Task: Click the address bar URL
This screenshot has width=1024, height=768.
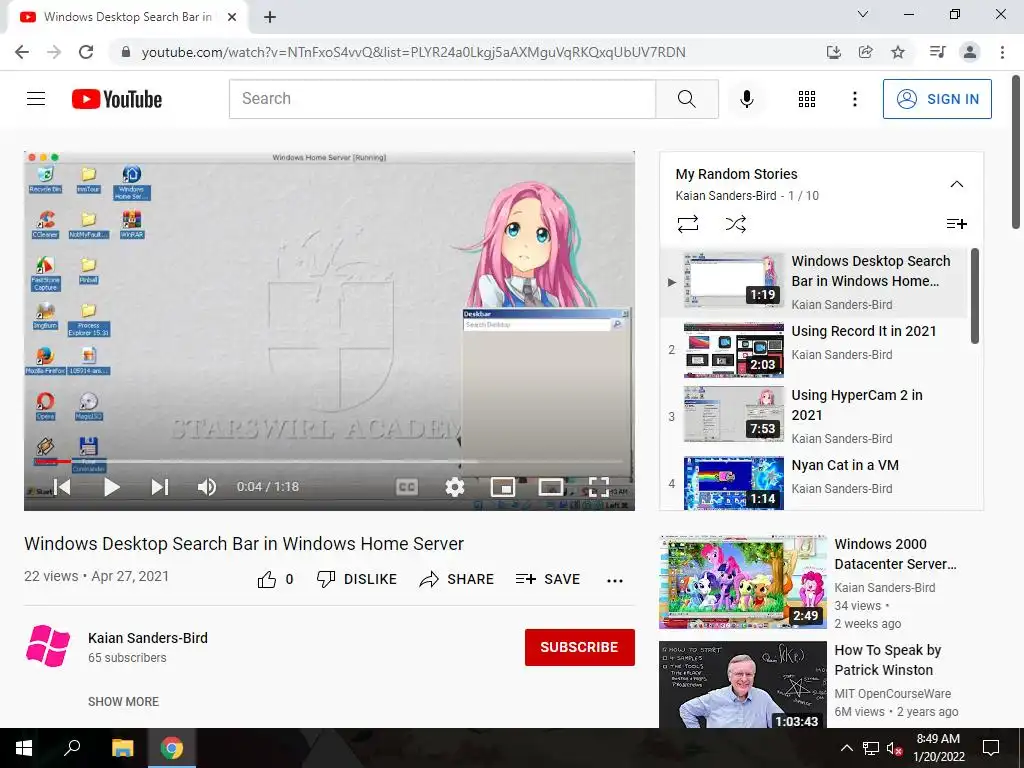Action: (413, 52)
